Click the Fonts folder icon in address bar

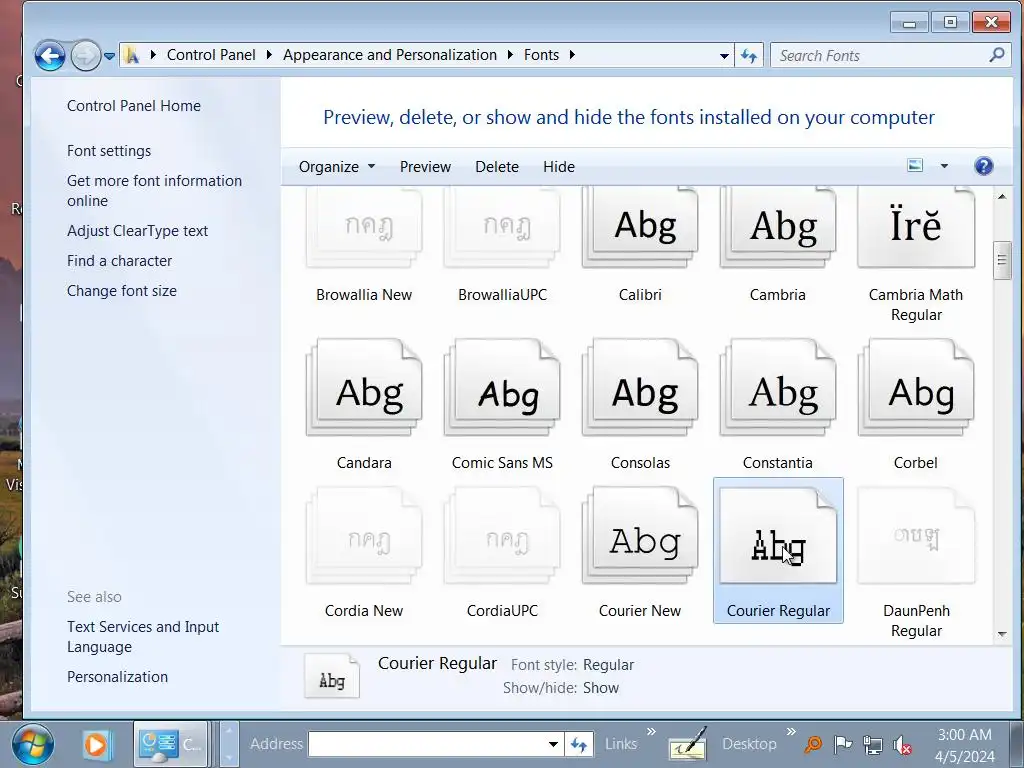coord(132,56)
